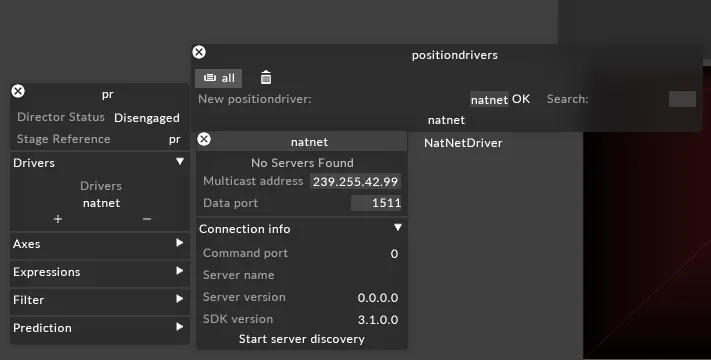711x360 pixels.
Task: Click the SDK version 3.1.0.0 value
Action: (x=378, y=320)
